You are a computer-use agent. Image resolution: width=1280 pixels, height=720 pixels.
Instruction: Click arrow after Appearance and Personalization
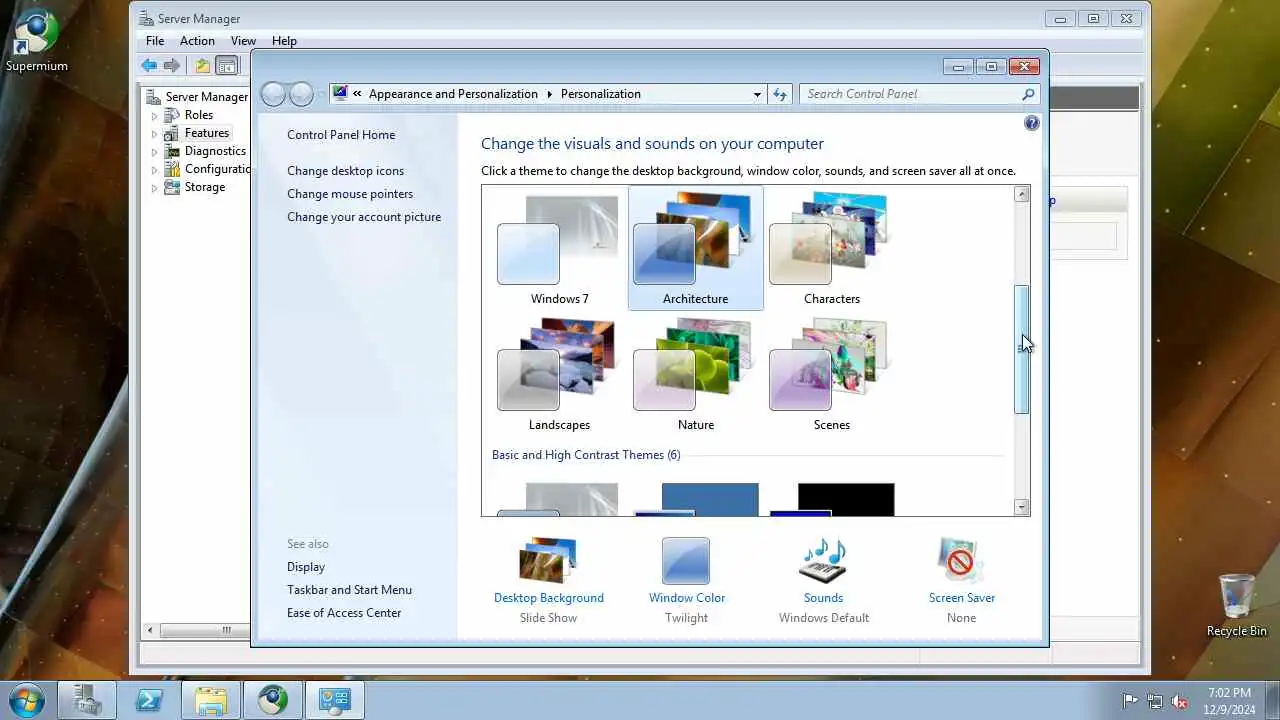coord(549,94)
